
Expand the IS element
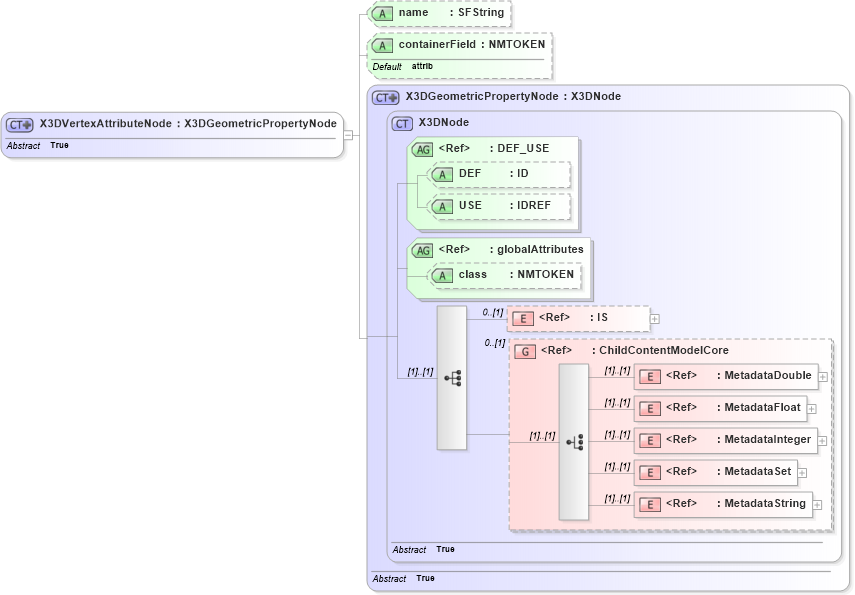[655, 319]
